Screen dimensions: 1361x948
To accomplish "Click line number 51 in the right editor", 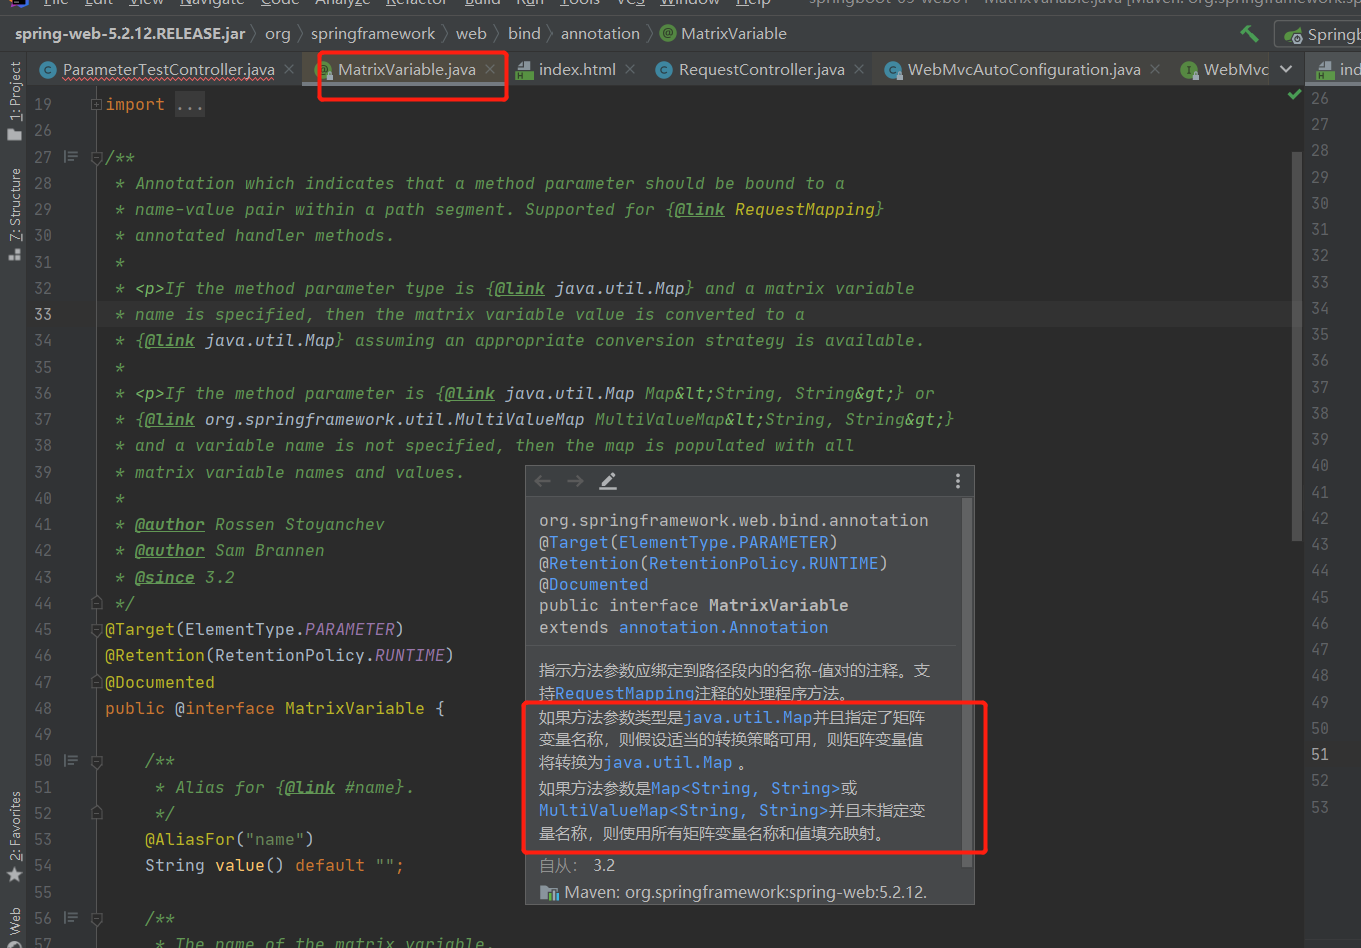I will pyautogui.click(x=1320, y=754).
